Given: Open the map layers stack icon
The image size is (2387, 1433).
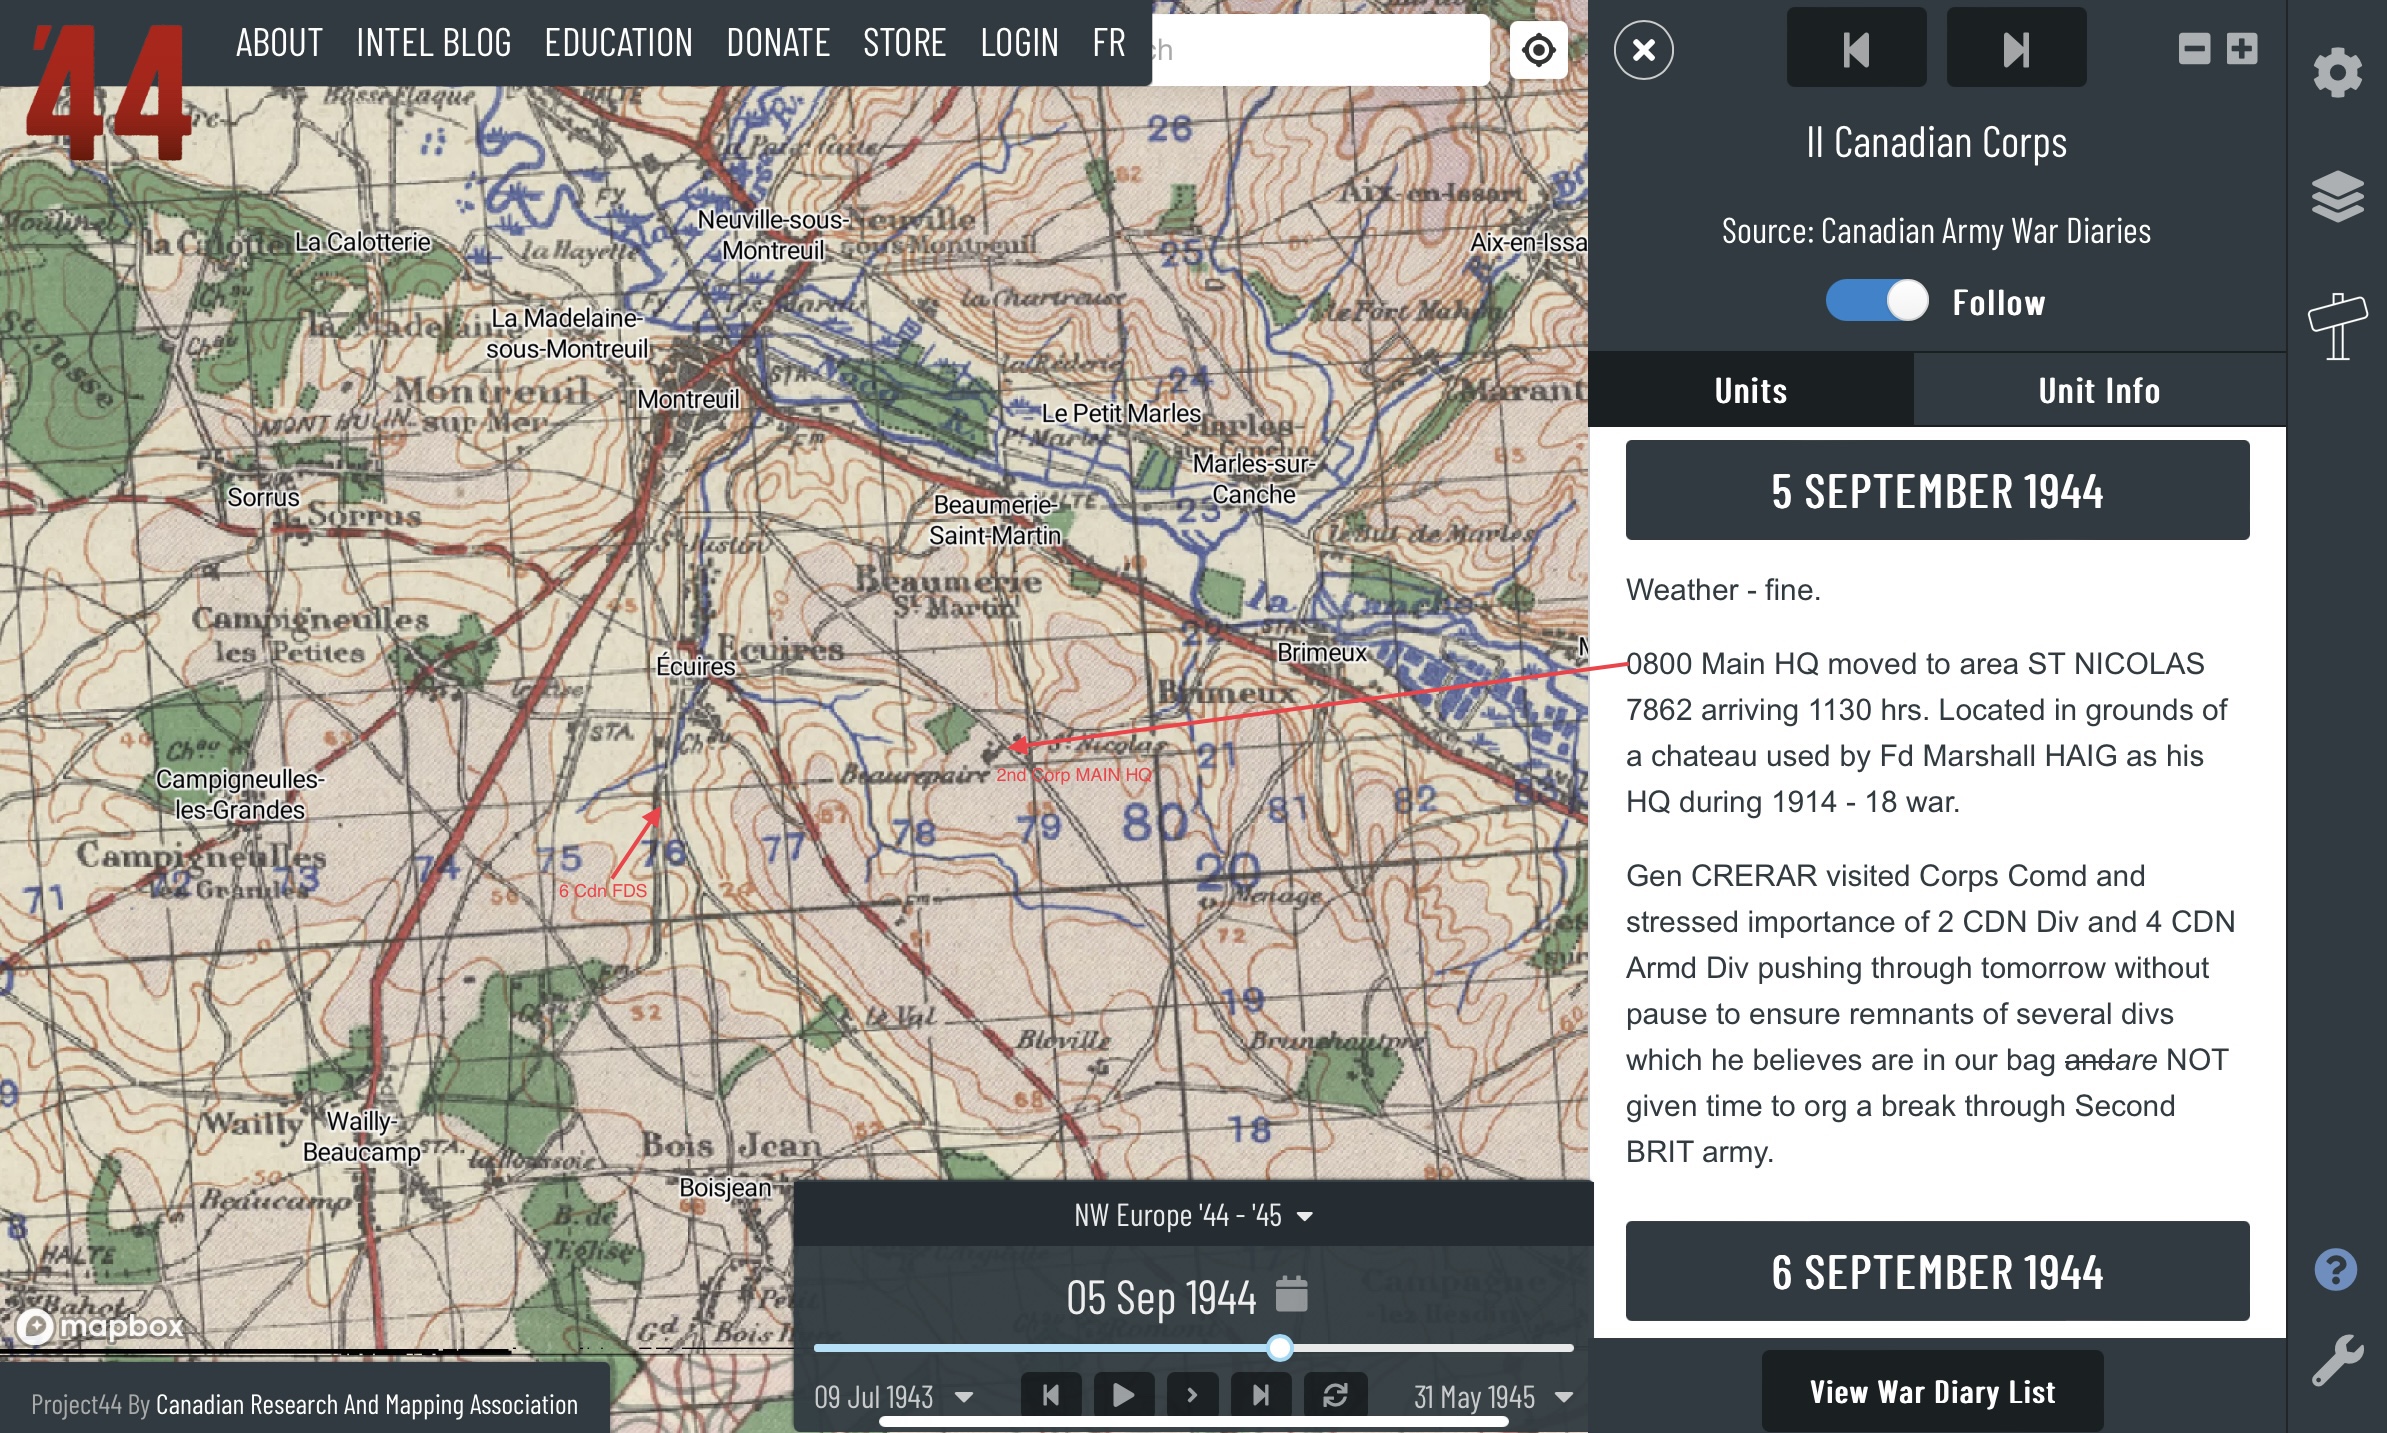Looking at the screenshot, I should 2337,196.
